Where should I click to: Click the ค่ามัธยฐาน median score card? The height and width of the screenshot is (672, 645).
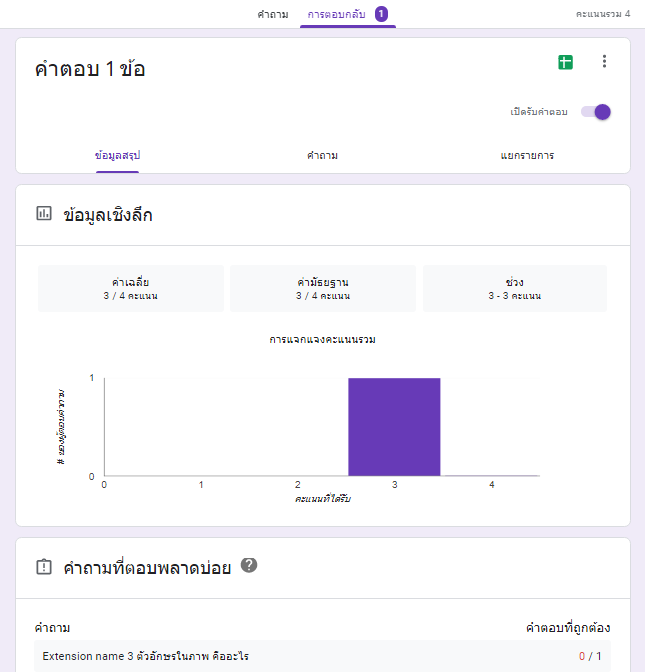tap(323, 289)
